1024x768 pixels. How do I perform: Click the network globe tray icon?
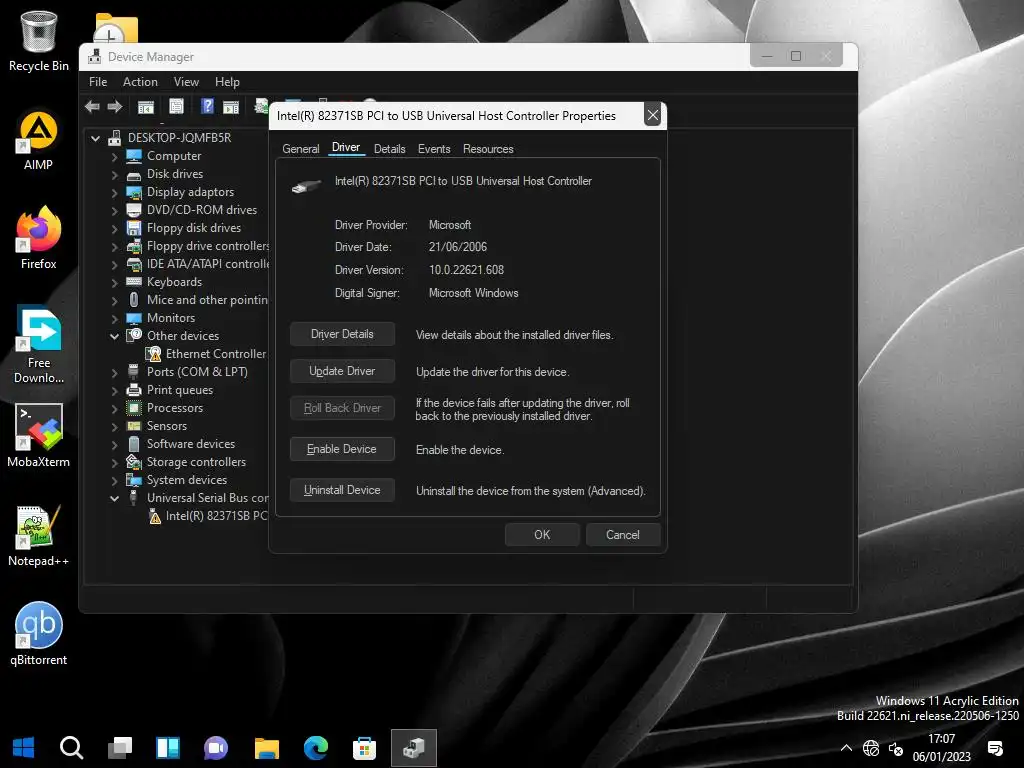pos(871,748)
